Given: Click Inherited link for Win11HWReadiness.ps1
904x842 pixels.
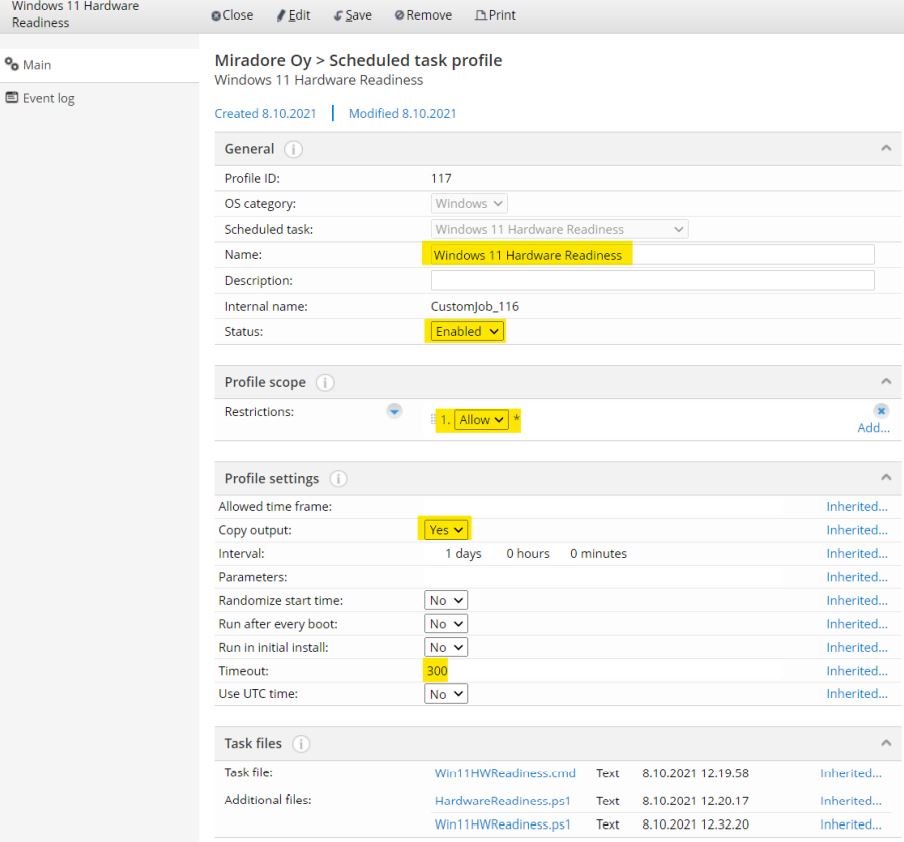Looking at the screenshot, I should (x=851, y=825).
